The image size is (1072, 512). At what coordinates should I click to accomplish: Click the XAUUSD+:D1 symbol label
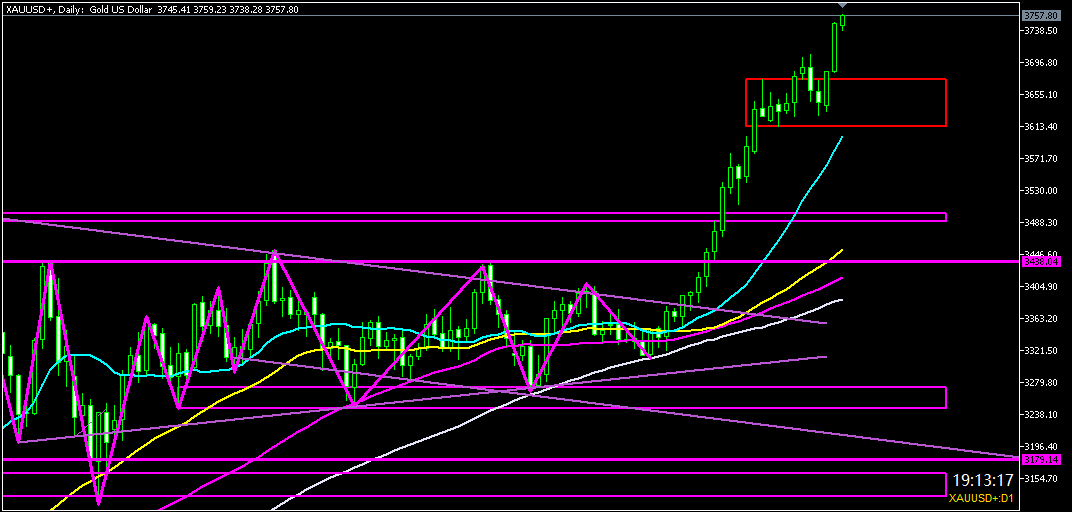pyautogui.click(x=982, y=498)
